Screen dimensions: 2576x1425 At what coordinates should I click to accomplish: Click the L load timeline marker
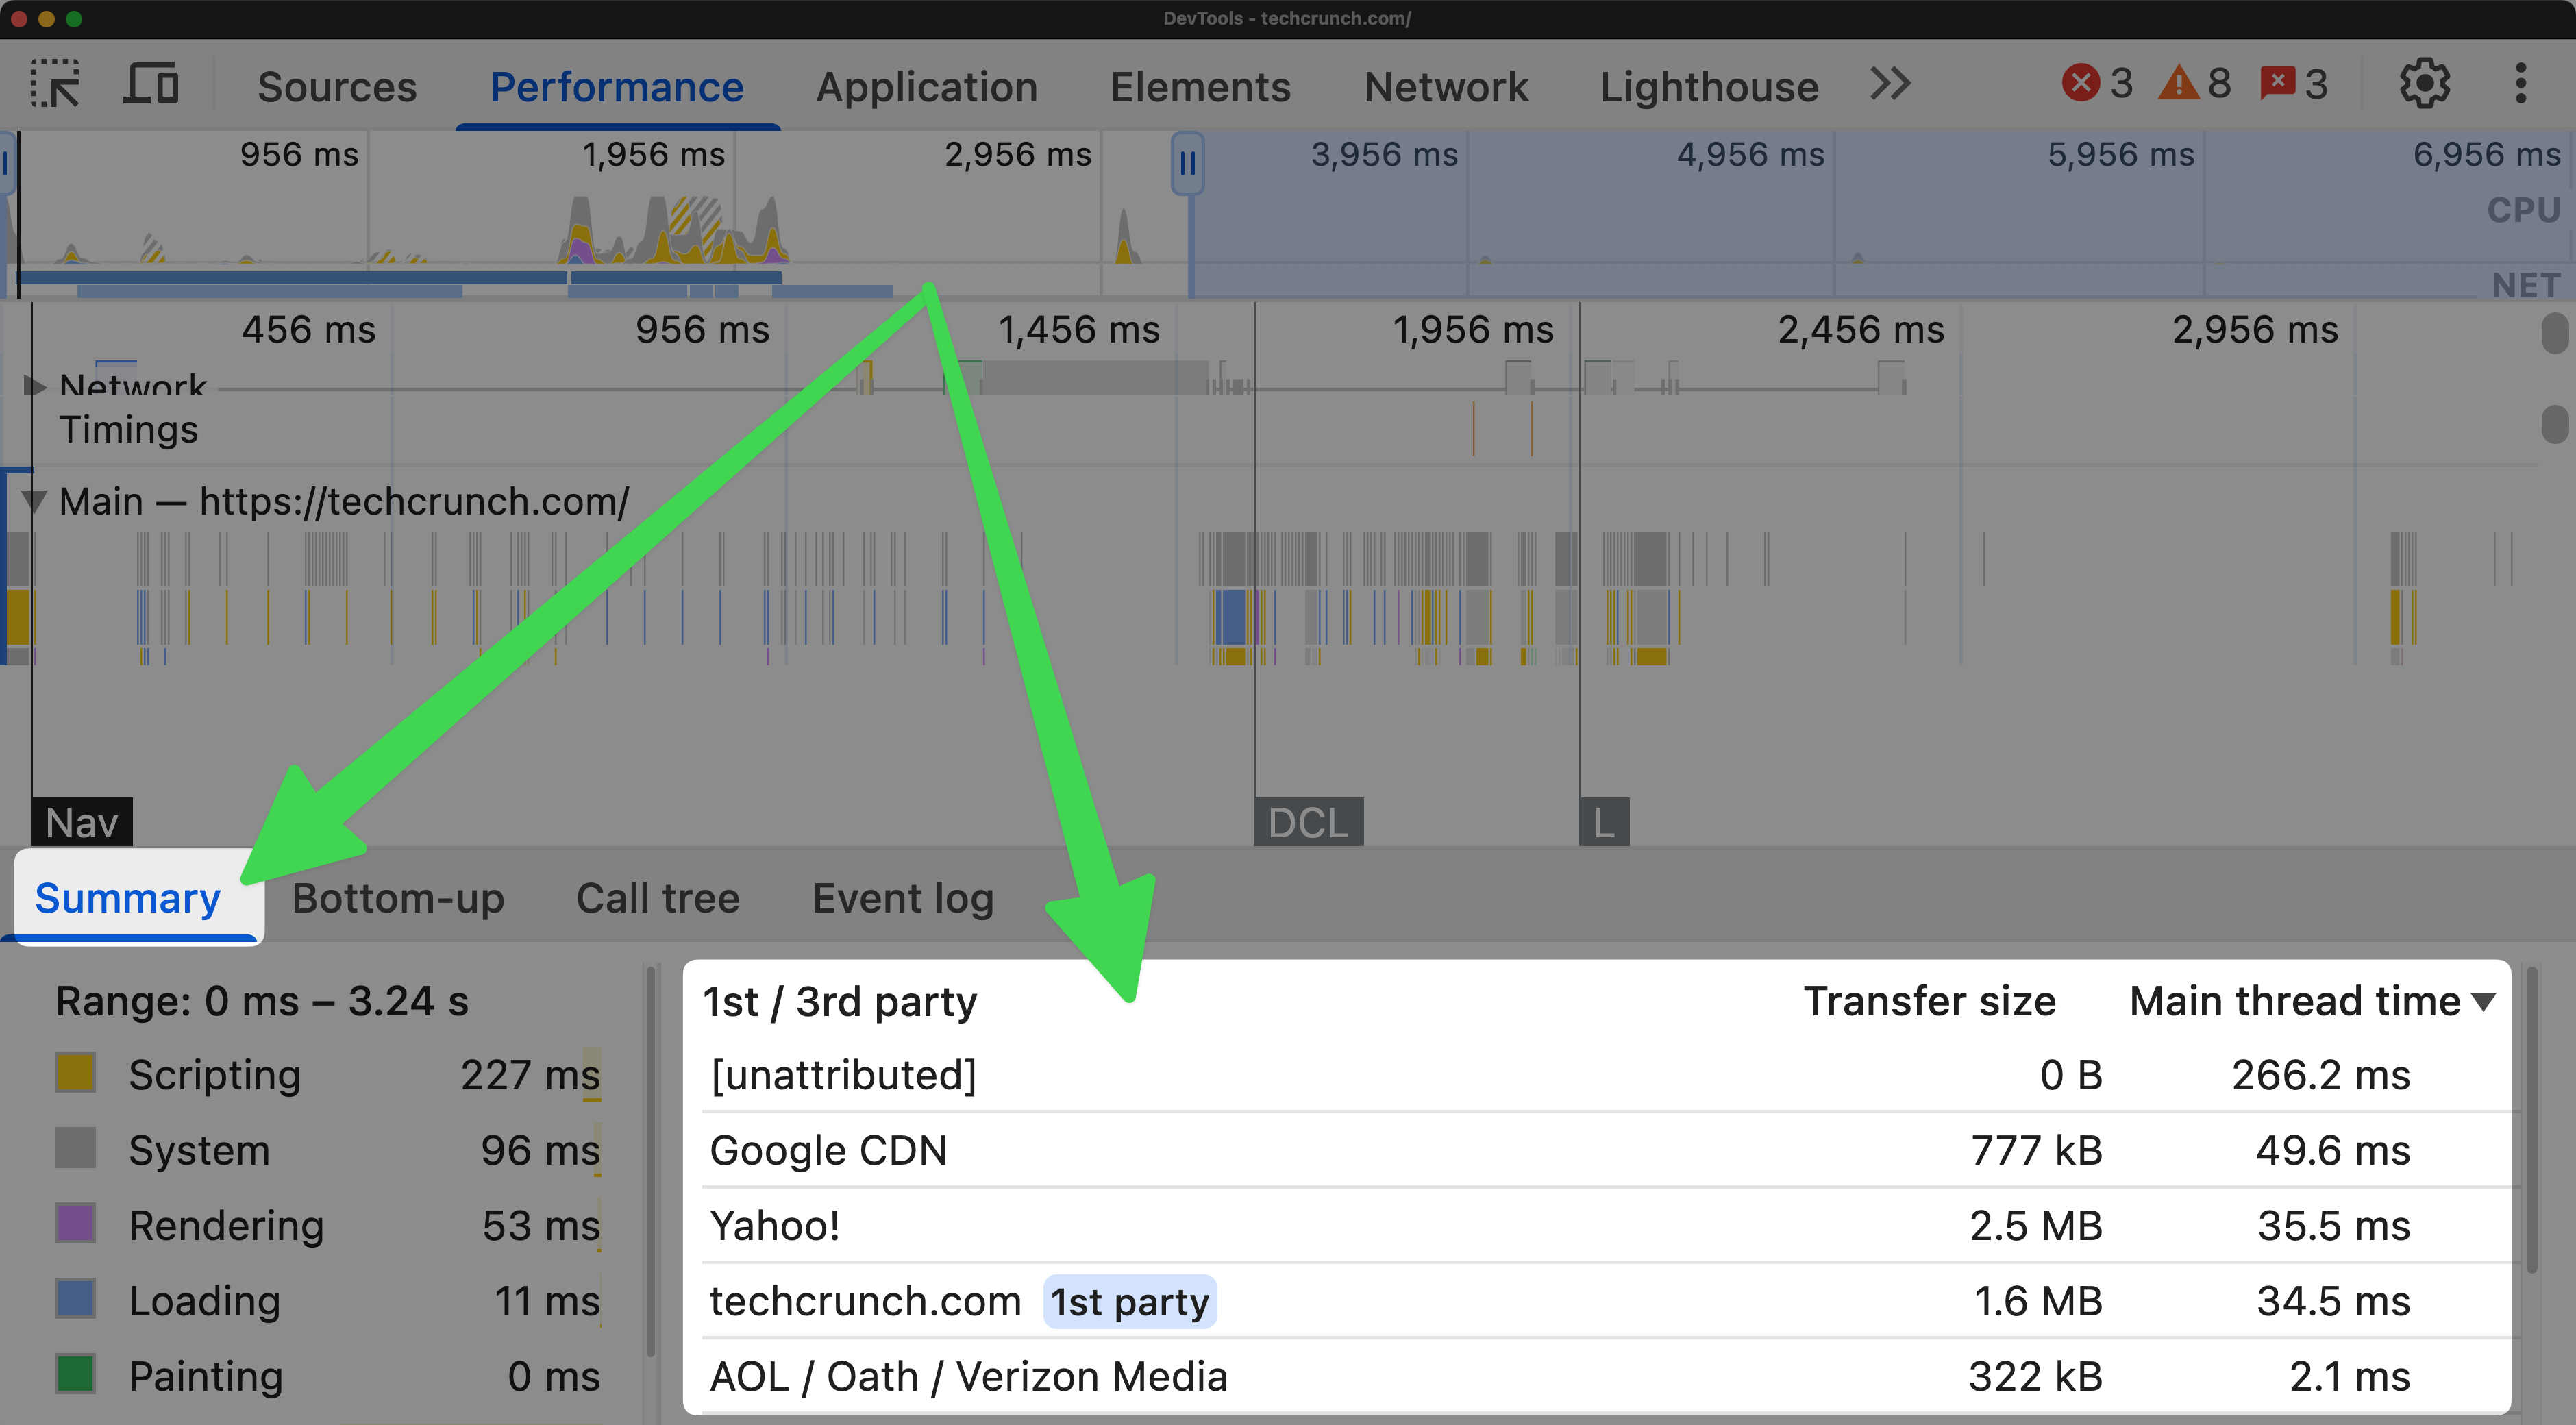[x=1604, y=822]
